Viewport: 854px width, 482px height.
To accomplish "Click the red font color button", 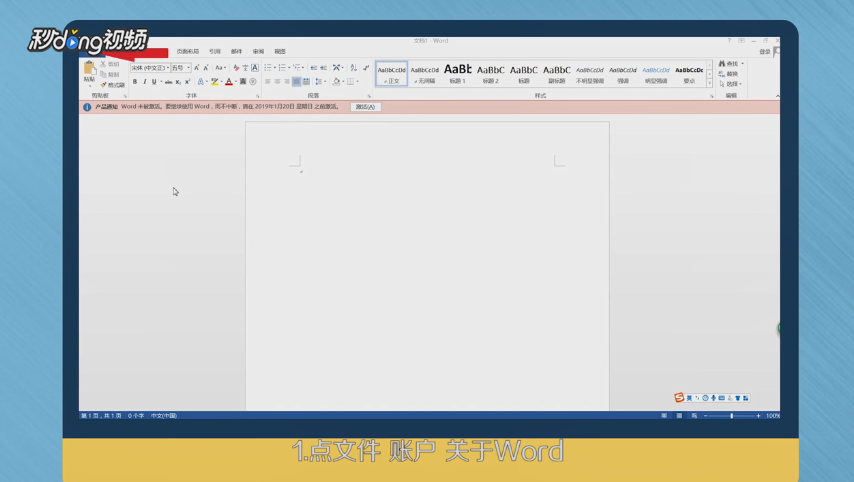I will click(229, 82).
